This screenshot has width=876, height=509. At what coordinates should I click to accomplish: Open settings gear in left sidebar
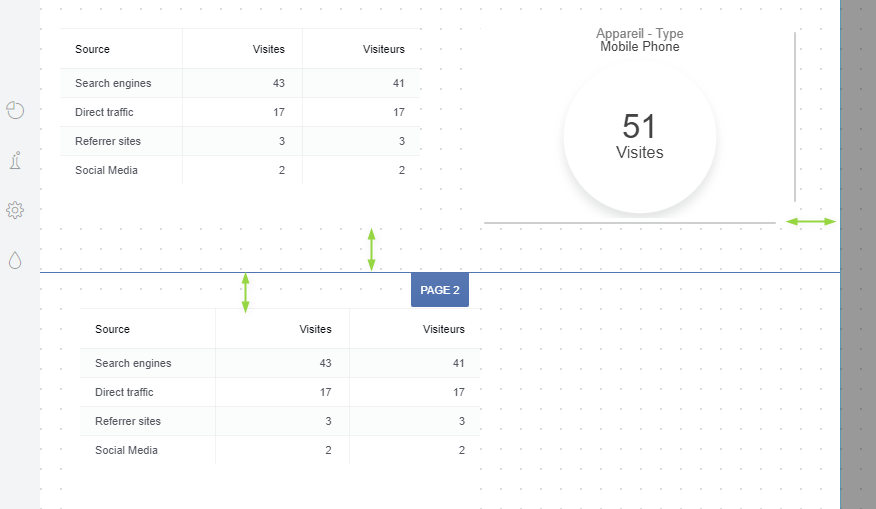(15, 210)
